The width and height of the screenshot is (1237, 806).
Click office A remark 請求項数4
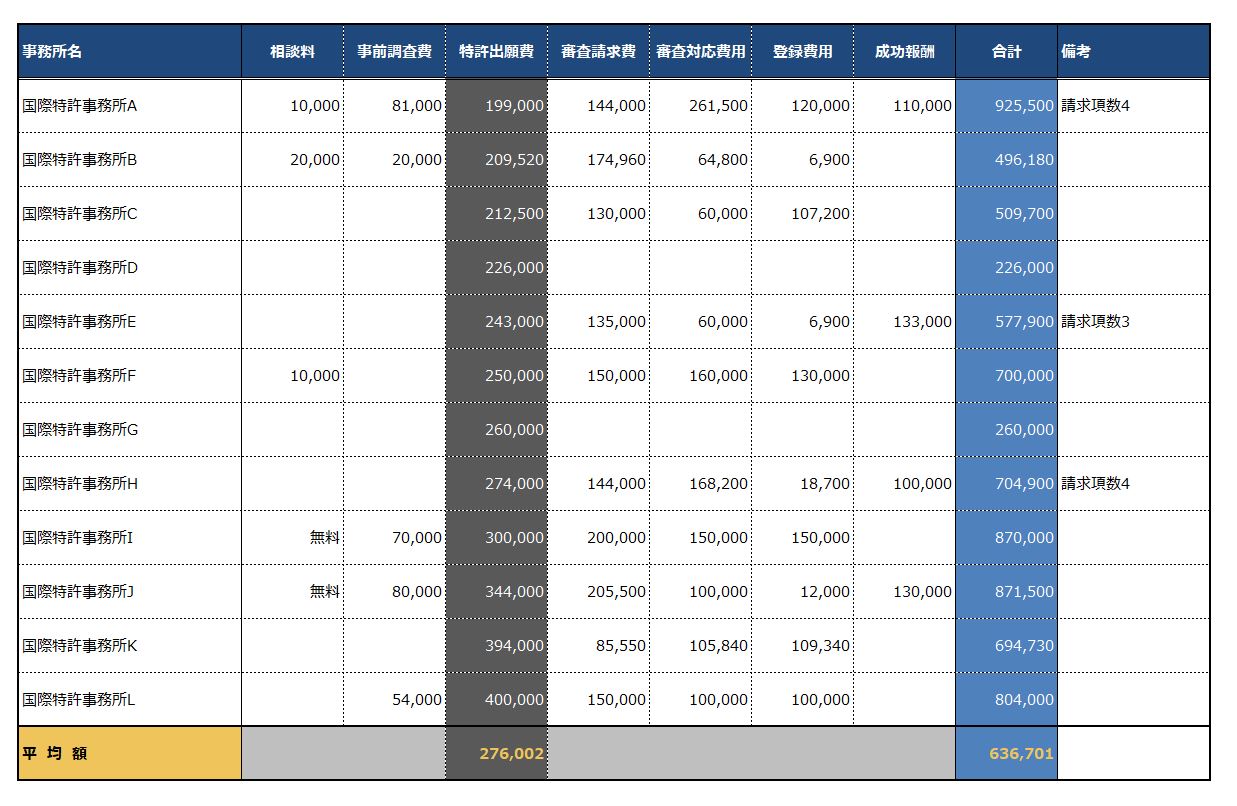coord(1134,106)
